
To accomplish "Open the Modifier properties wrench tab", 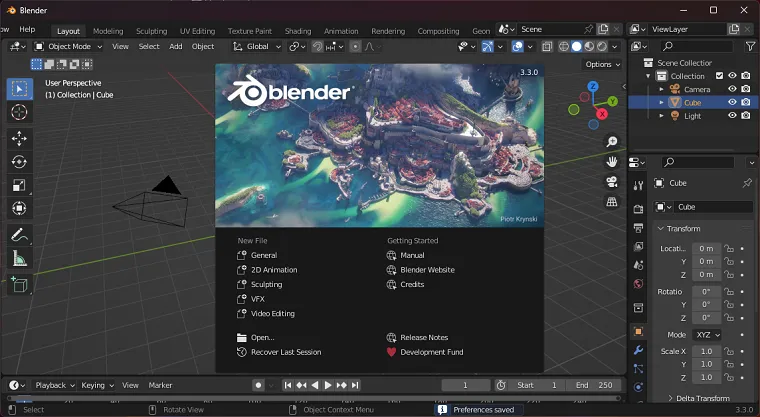I will tap(638, 350).
